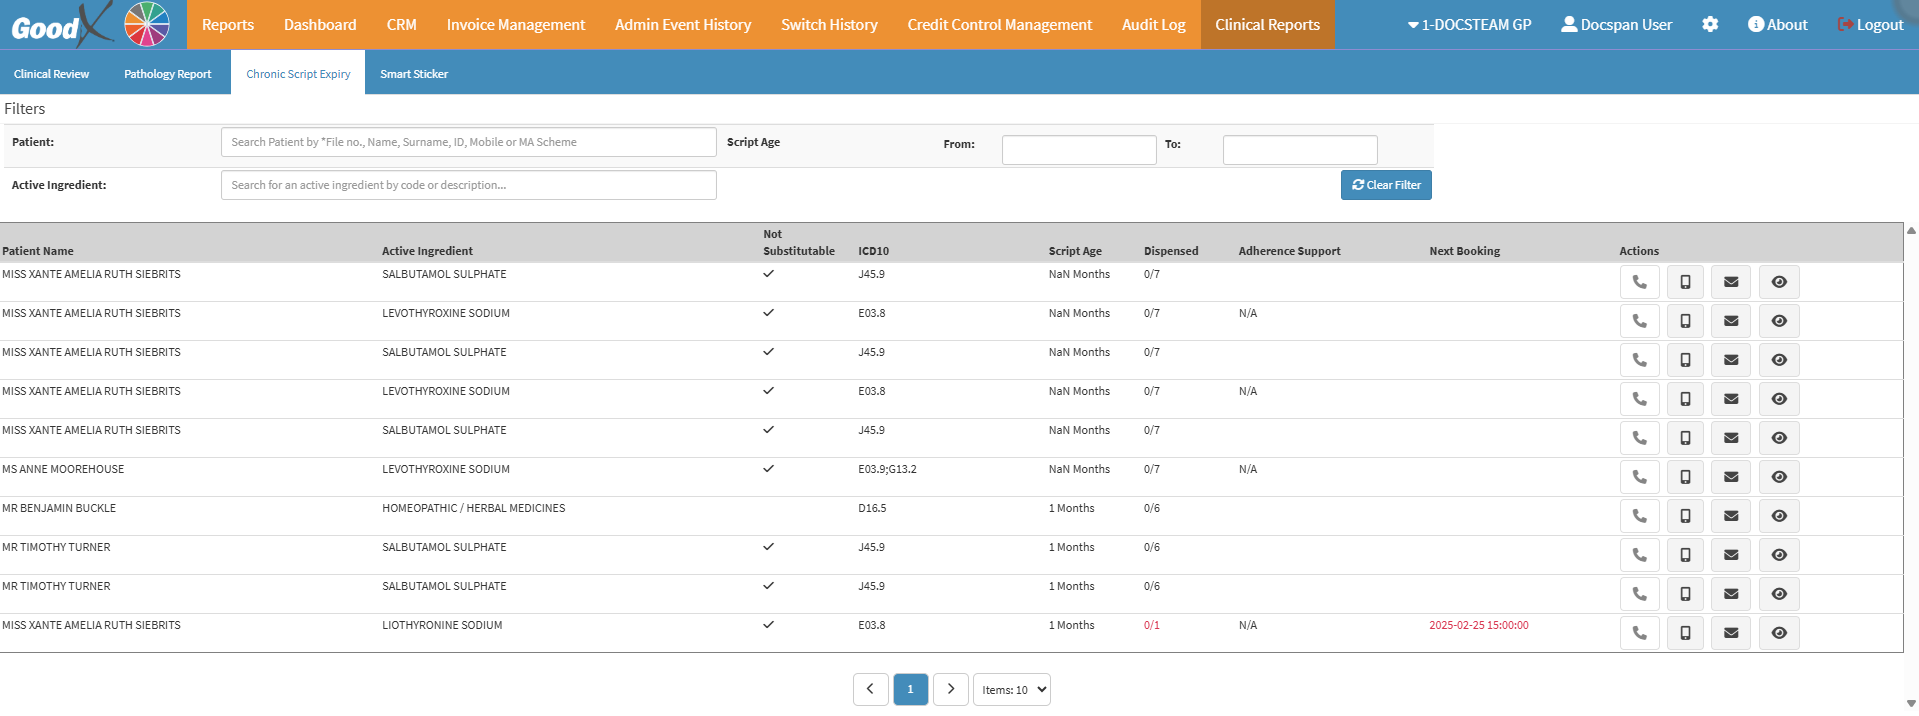Open the Items: 10 page size dropdown
The image size is (1919, 716).
click(1011, 690)
